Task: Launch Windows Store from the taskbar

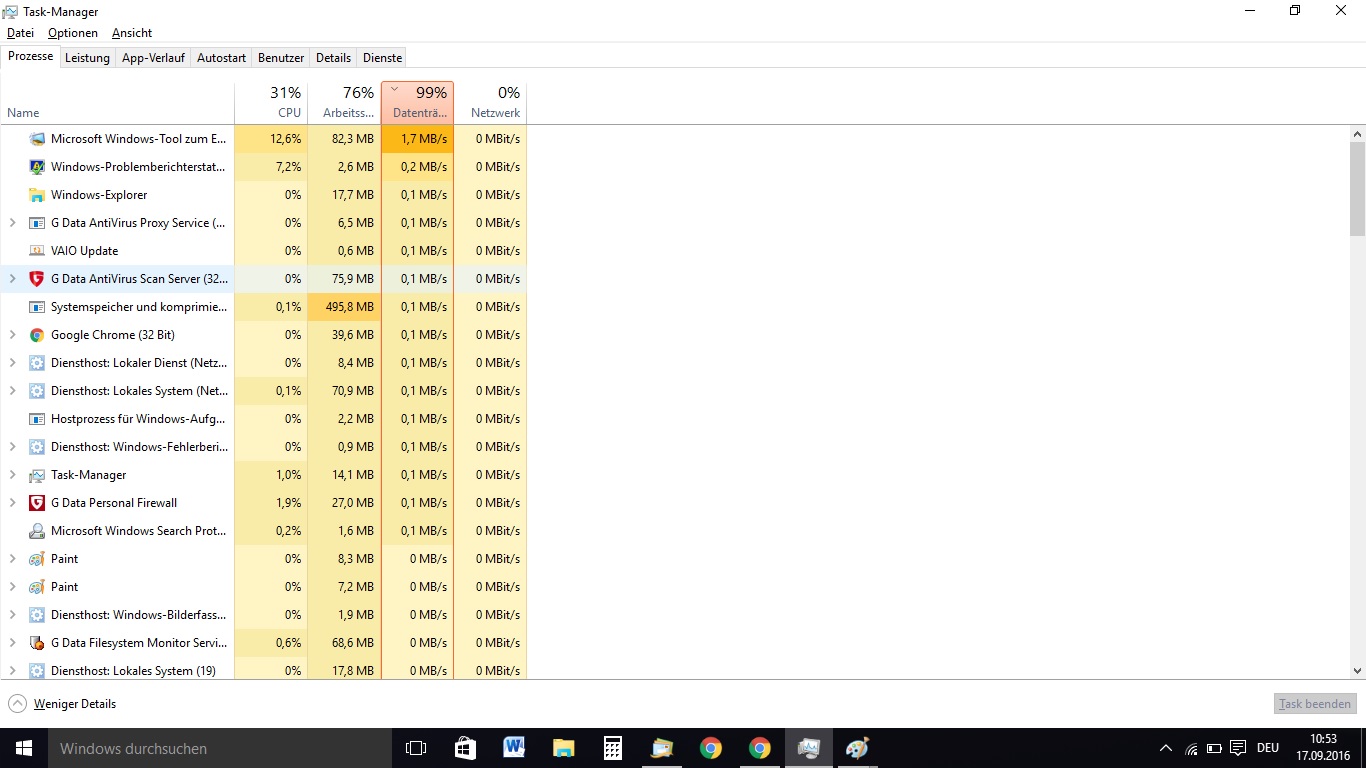Action: [465, 748]
